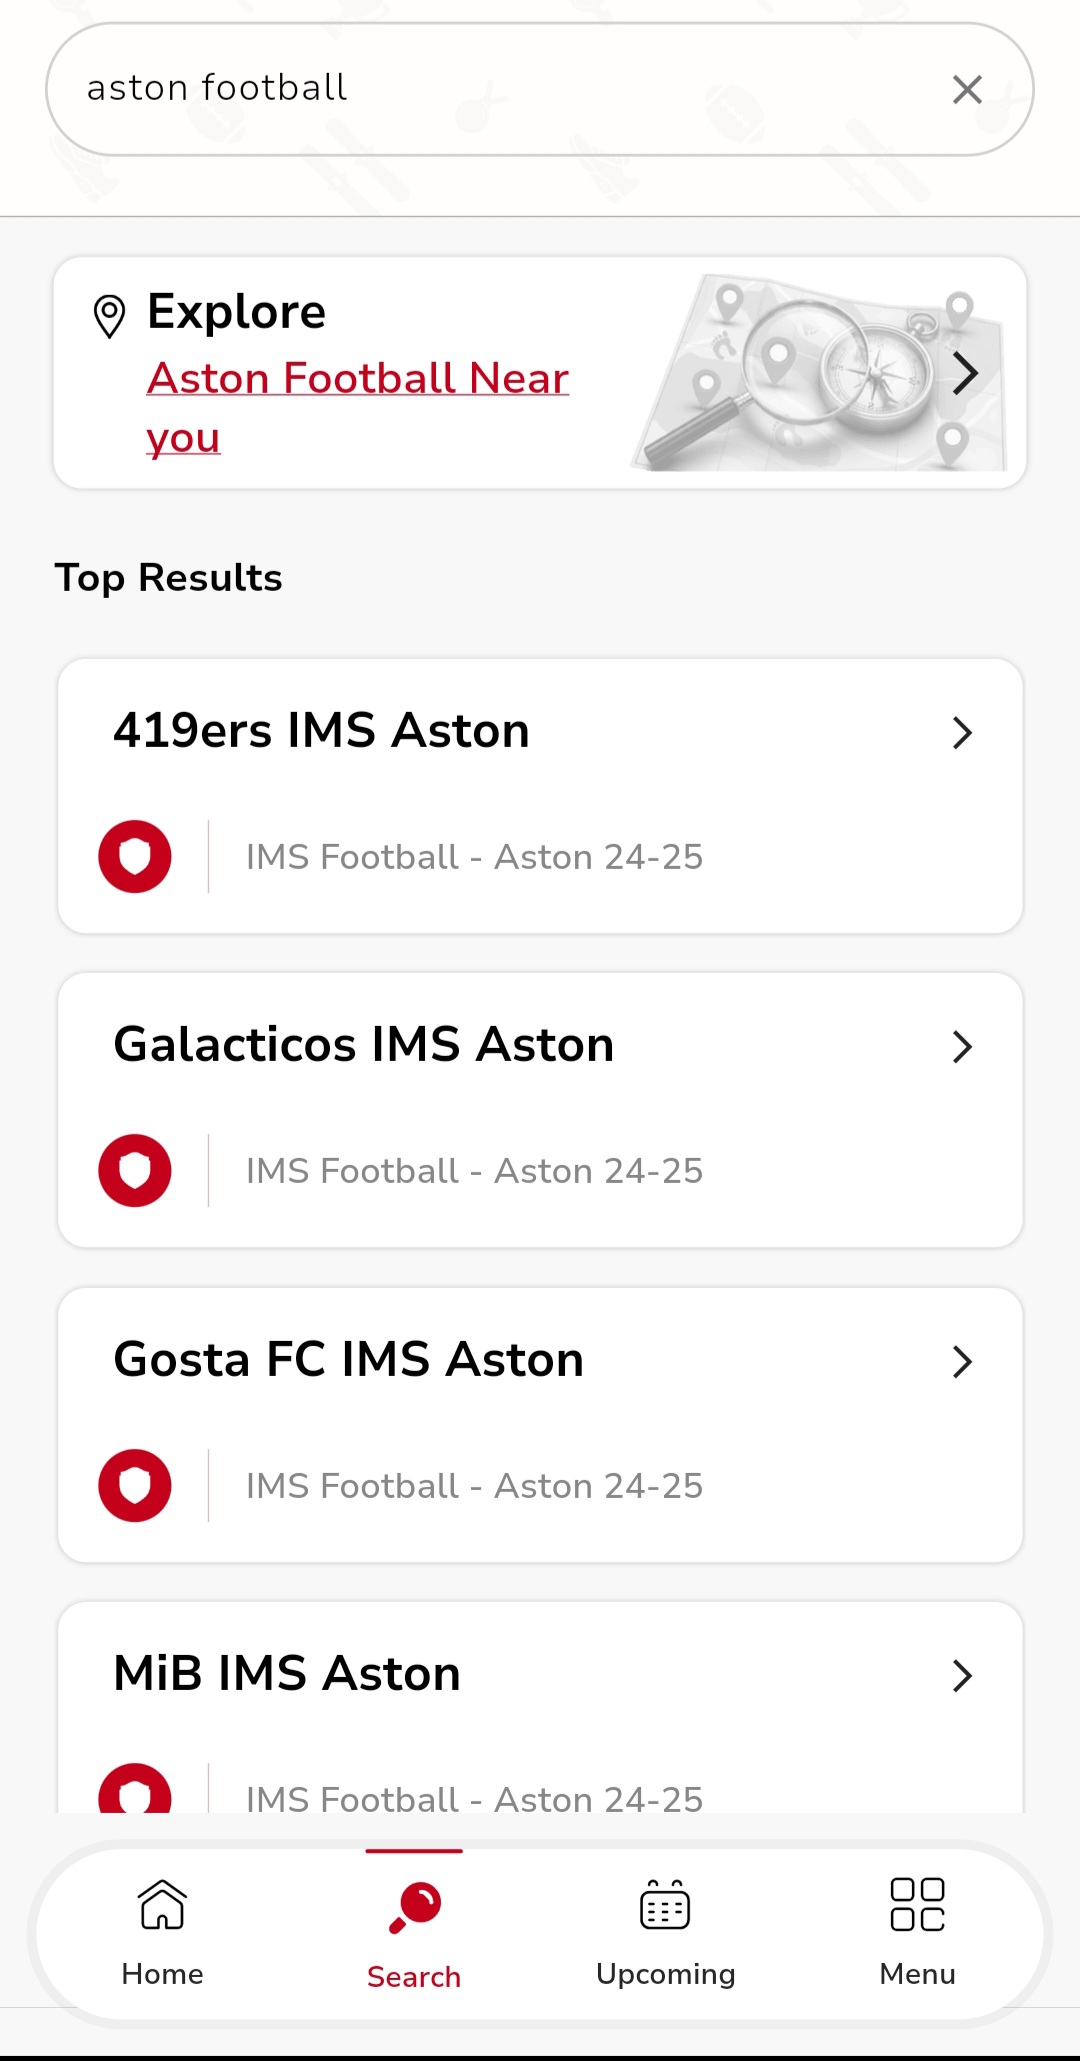Tap the red shield logo of Gosta FC IMS Aston
The image size is (1080, 2061).
(x=135, y=1485)
